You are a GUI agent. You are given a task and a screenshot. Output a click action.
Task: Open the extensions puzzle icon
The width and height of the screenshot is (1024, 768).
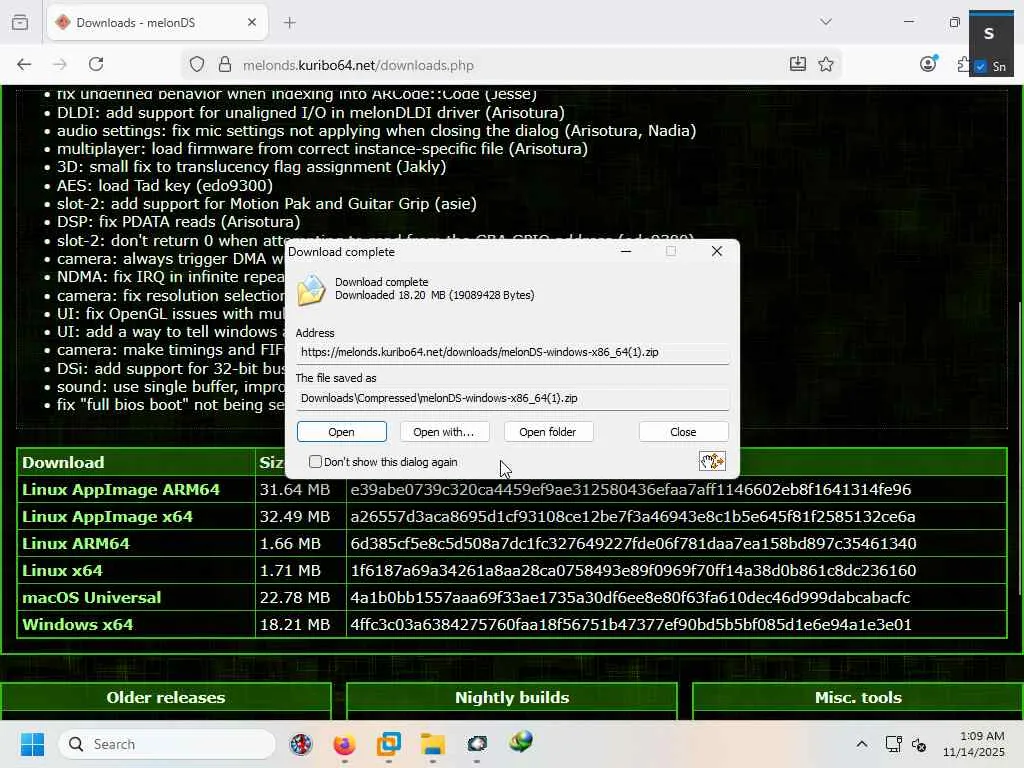(x=963, y=64)
